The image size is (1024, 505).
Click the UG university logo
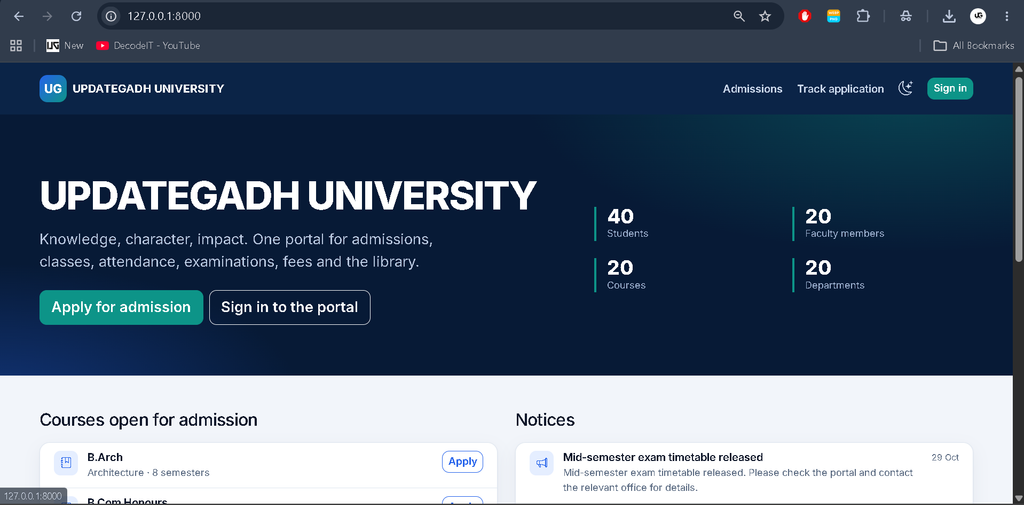(53, 89)
